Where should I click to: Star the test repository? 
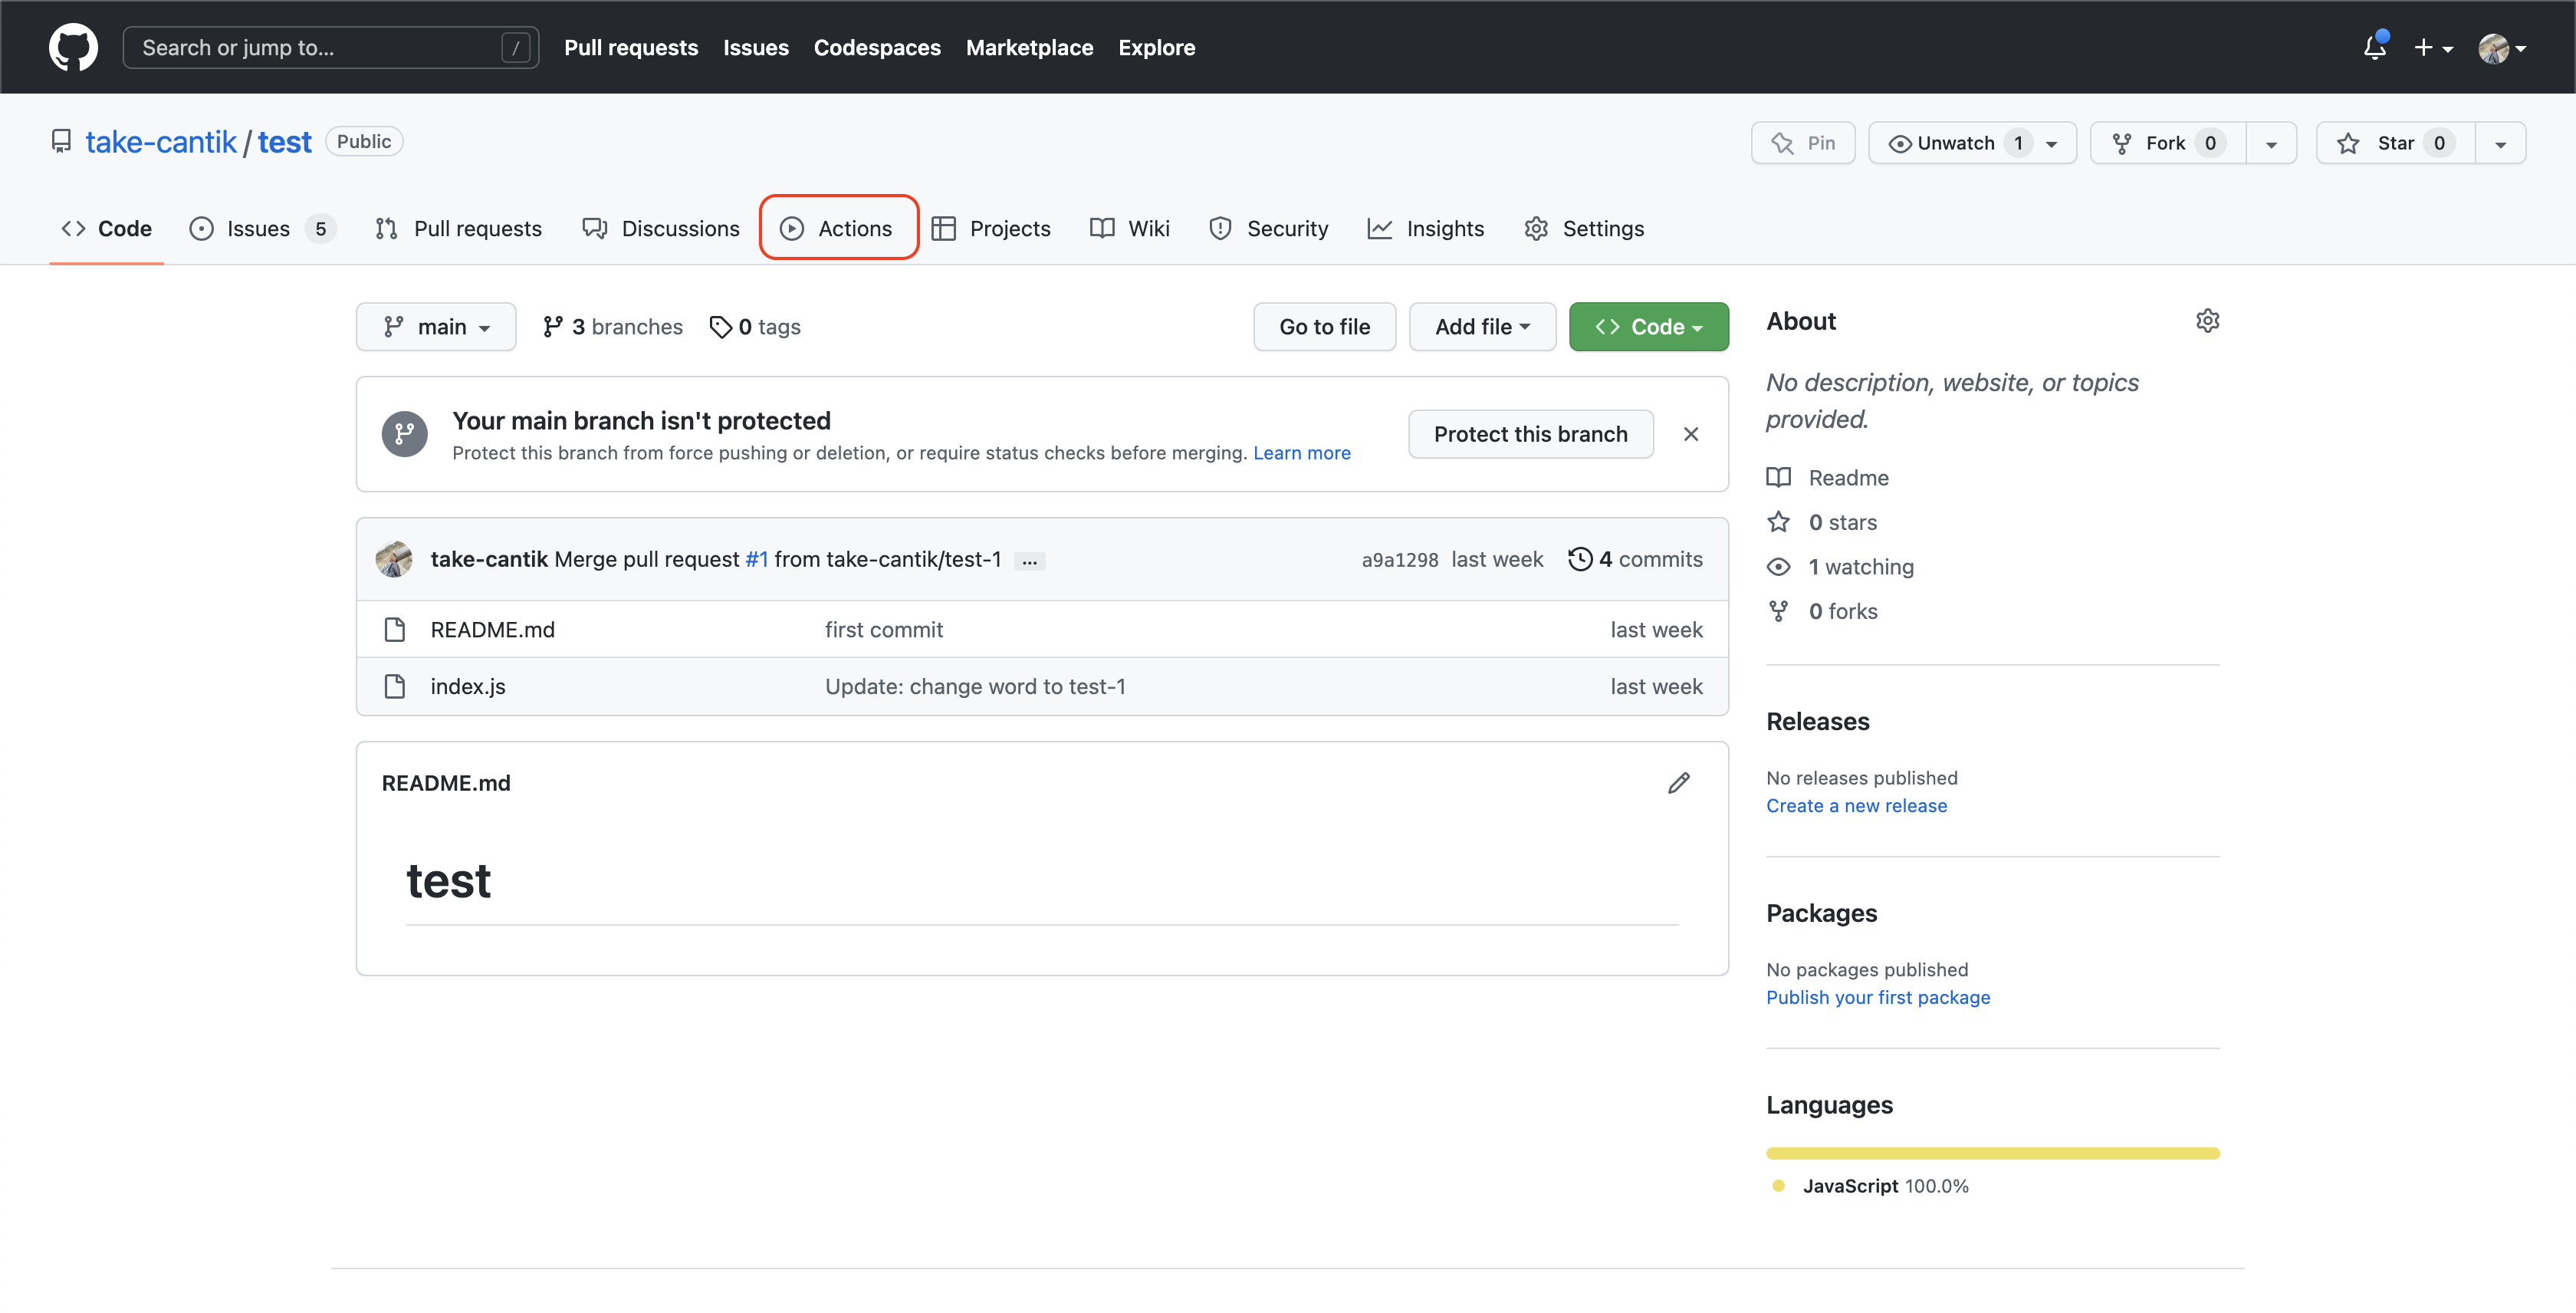click(x=2393, y=142)
